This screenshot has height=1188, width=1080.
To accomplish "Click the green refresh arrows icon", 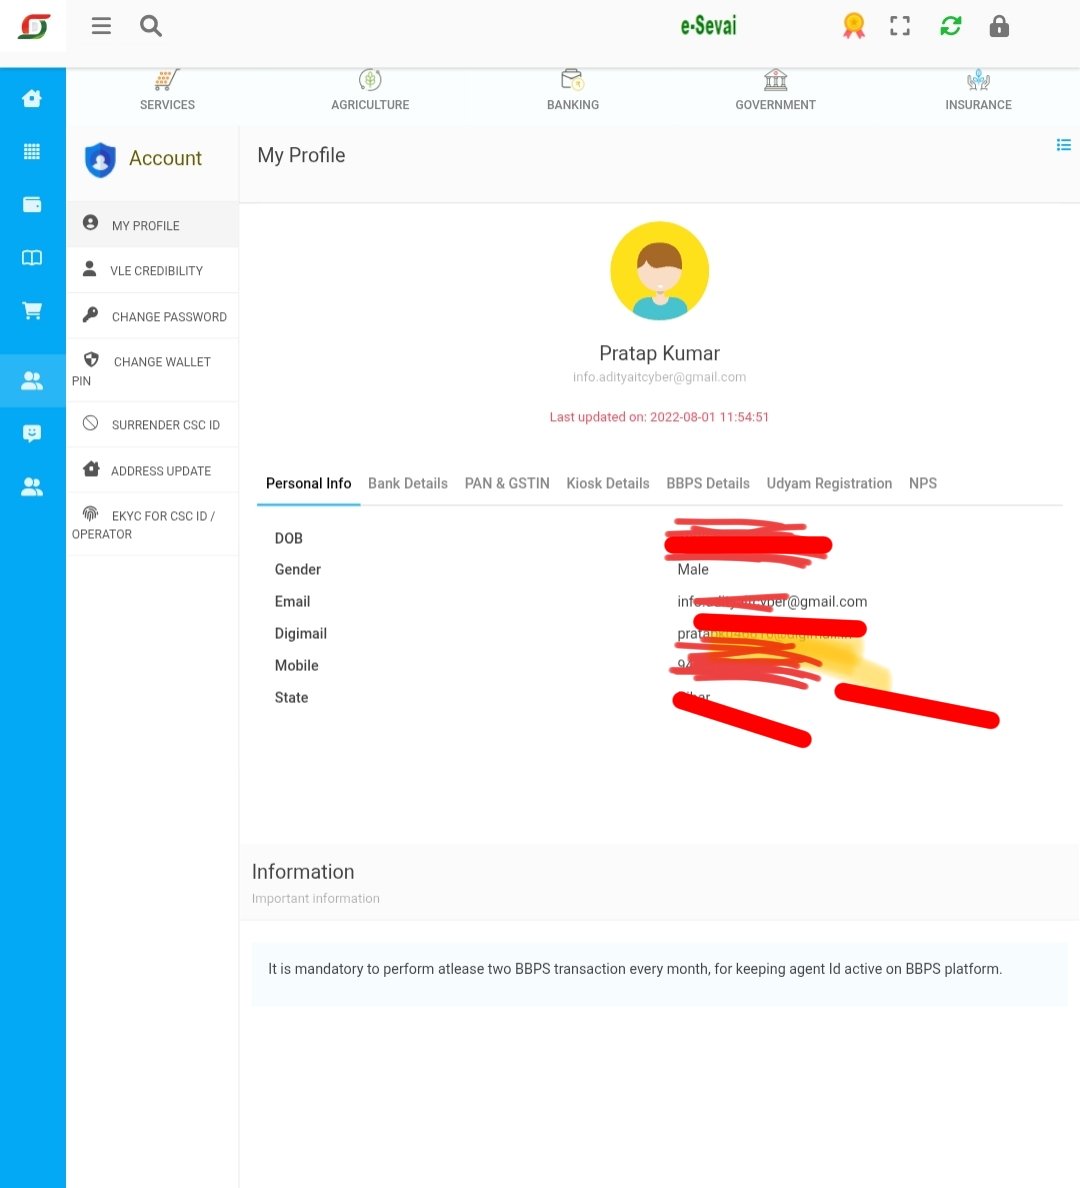I will point(950,26).
